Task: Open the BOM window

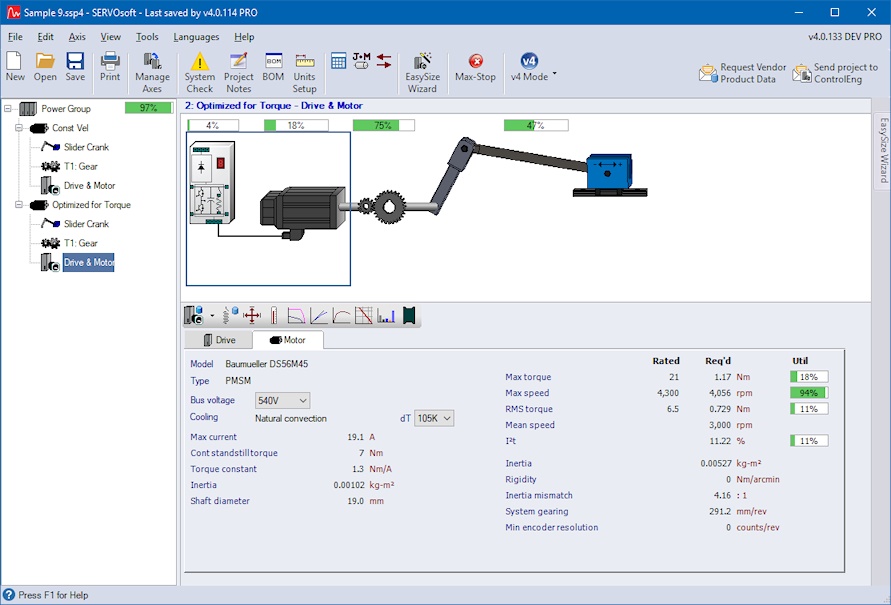Action: [273, 68]
